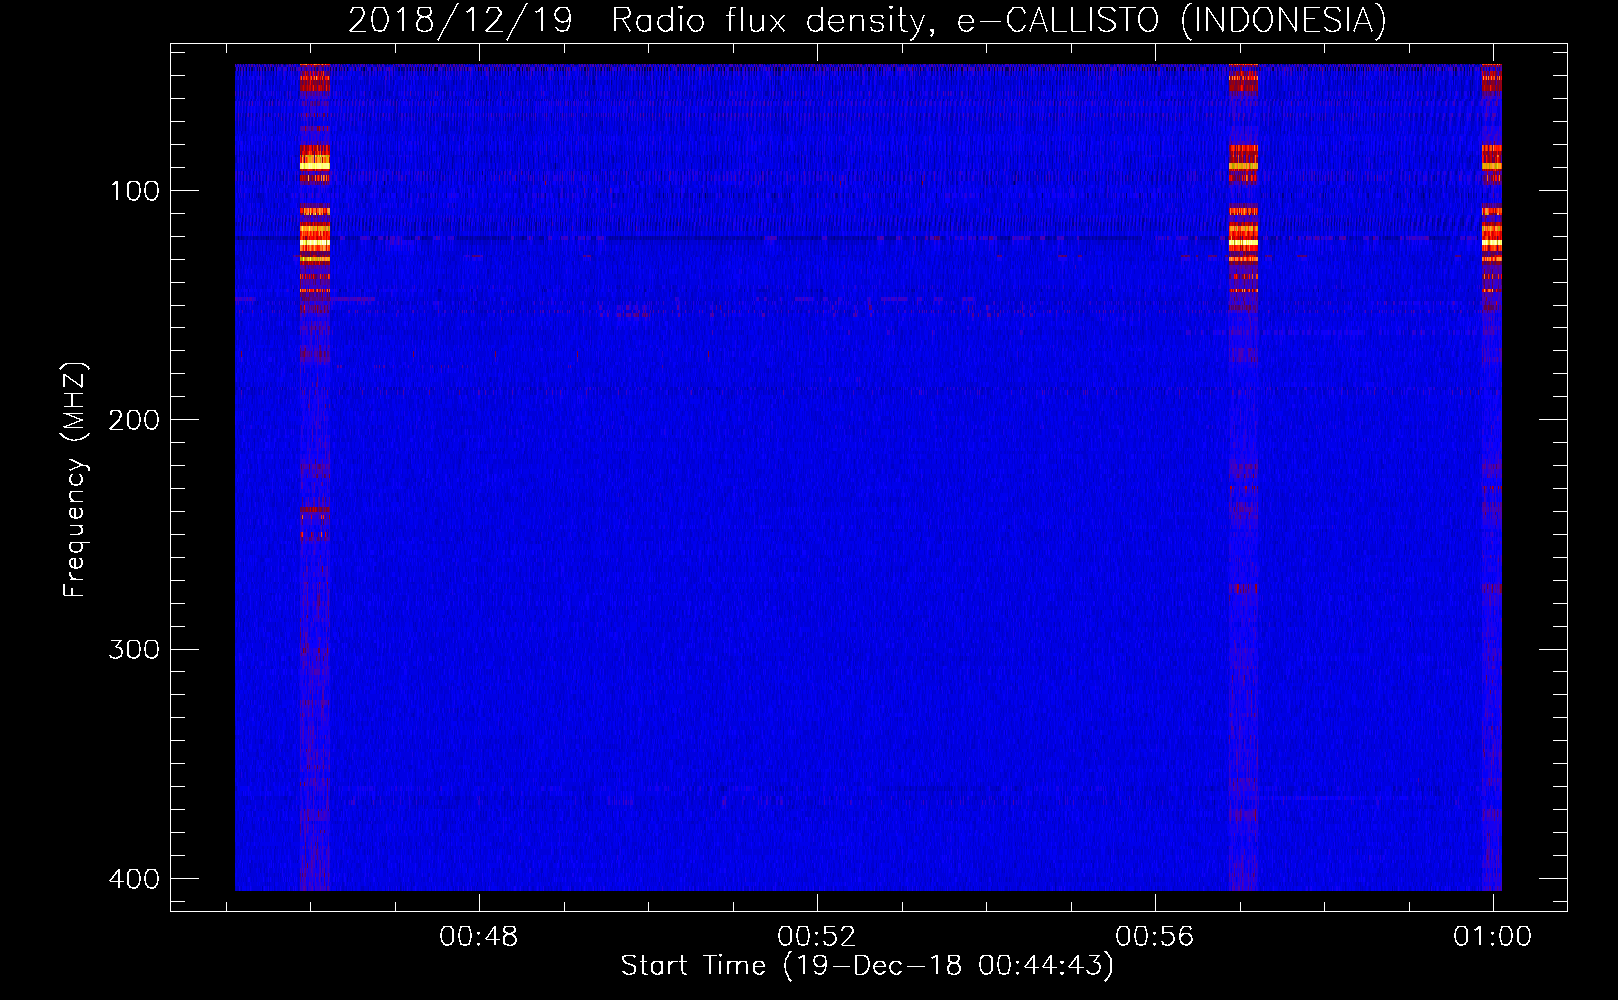This screenshot has width=1618, height=1000.
Task: Click the date "2018/12/19" in the title
Action: tap(460, 21)
